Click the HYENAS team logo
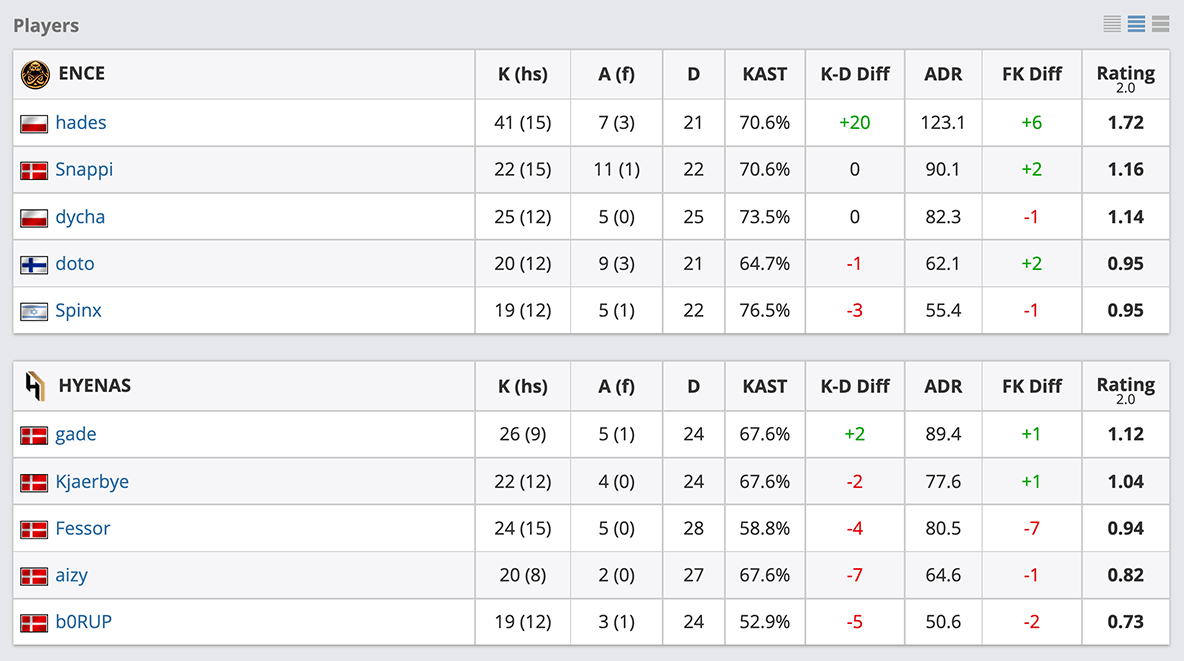The image size is (1184, 661). pos(35,386)
